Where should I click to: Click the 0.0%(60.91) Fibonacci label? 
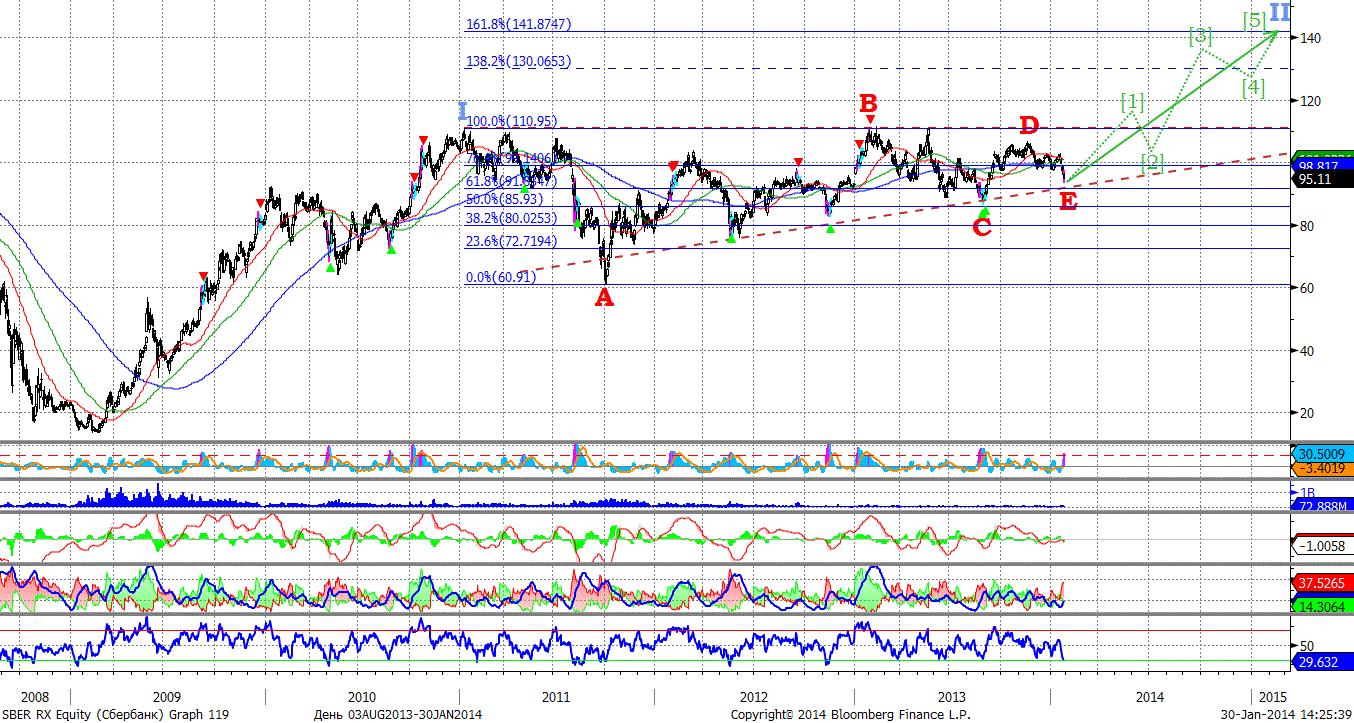click(501, 277)
